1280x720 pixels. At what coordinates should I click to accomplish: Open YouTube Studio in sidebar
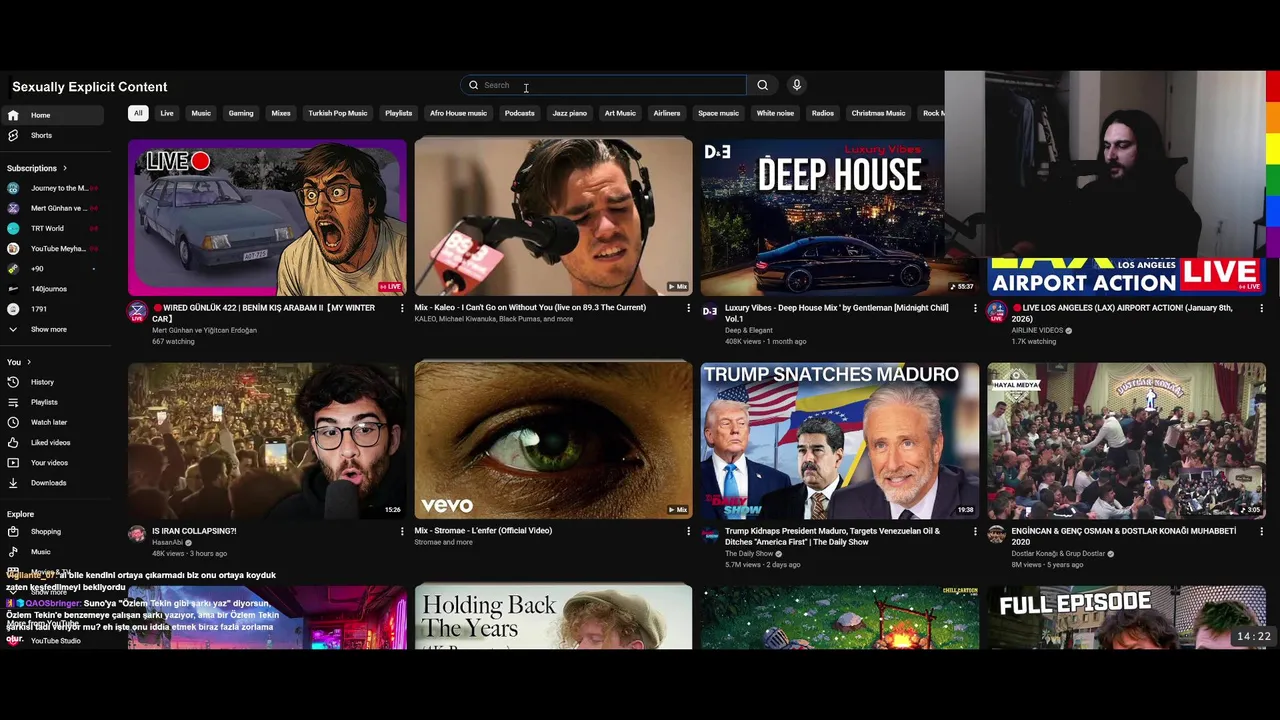[x=55, y=641]
